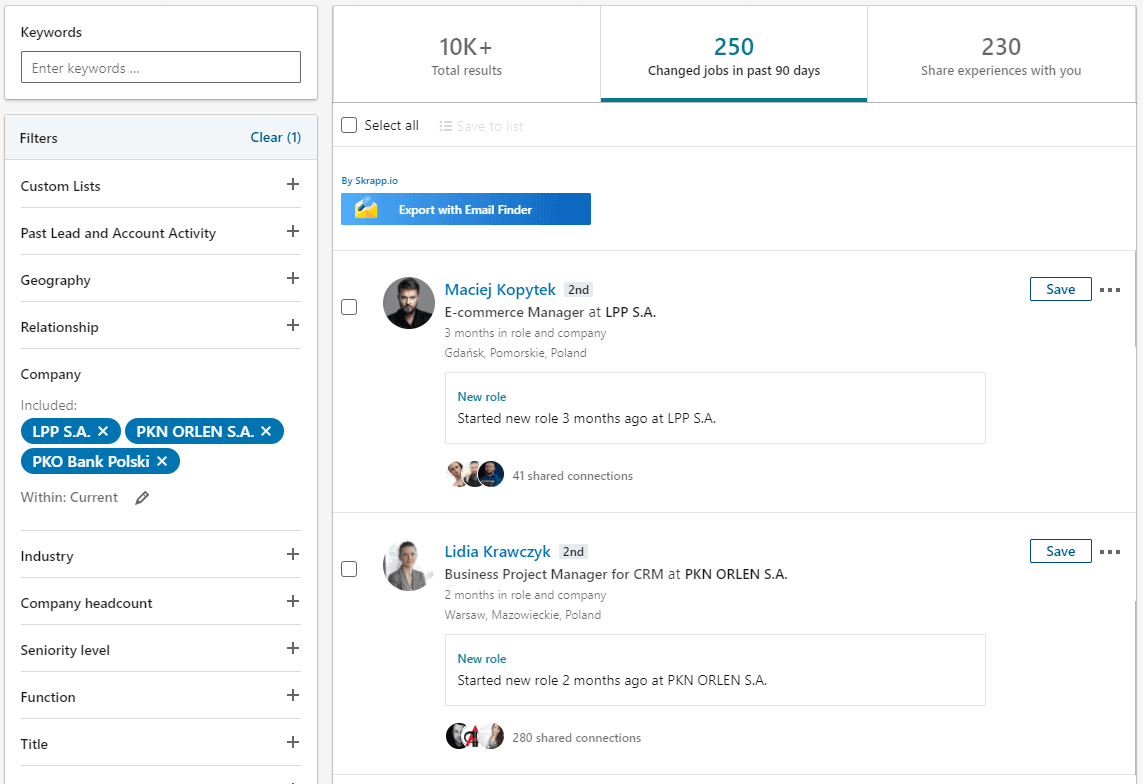
Task: Click the Skrapp envelope icon on export button
Action: tap(366, 209)
